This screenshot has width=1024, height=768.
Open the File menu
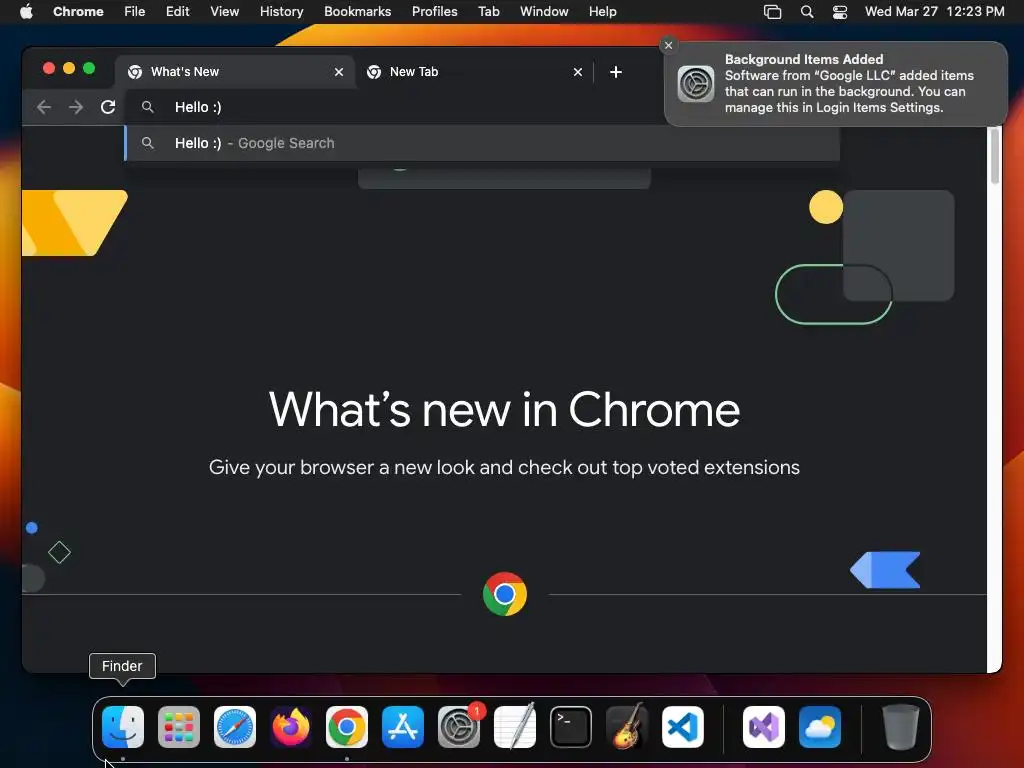135,12
